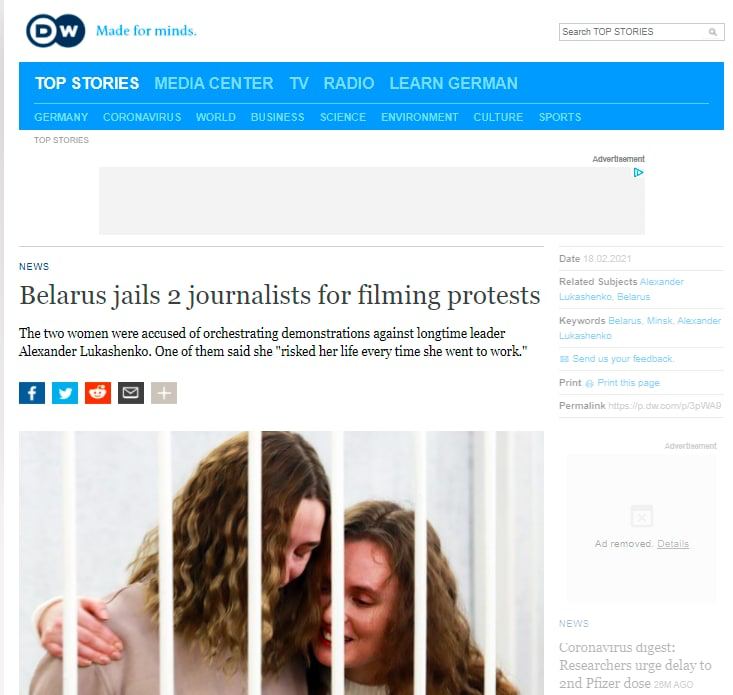
Task: Click the search magnifier icon
Action: tap(712, 32)
